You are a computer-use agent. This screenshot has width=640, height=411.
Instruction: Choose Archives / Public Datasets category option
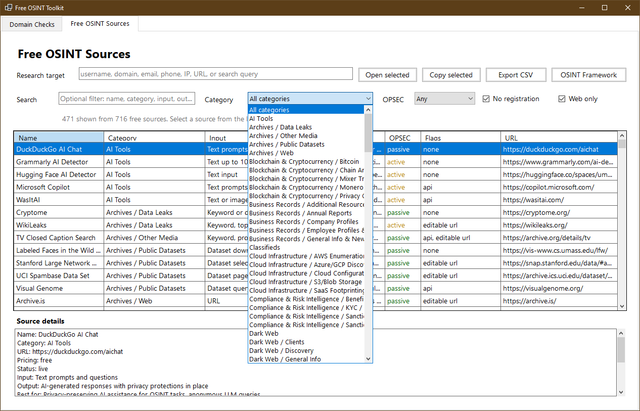tap(306, 144)
